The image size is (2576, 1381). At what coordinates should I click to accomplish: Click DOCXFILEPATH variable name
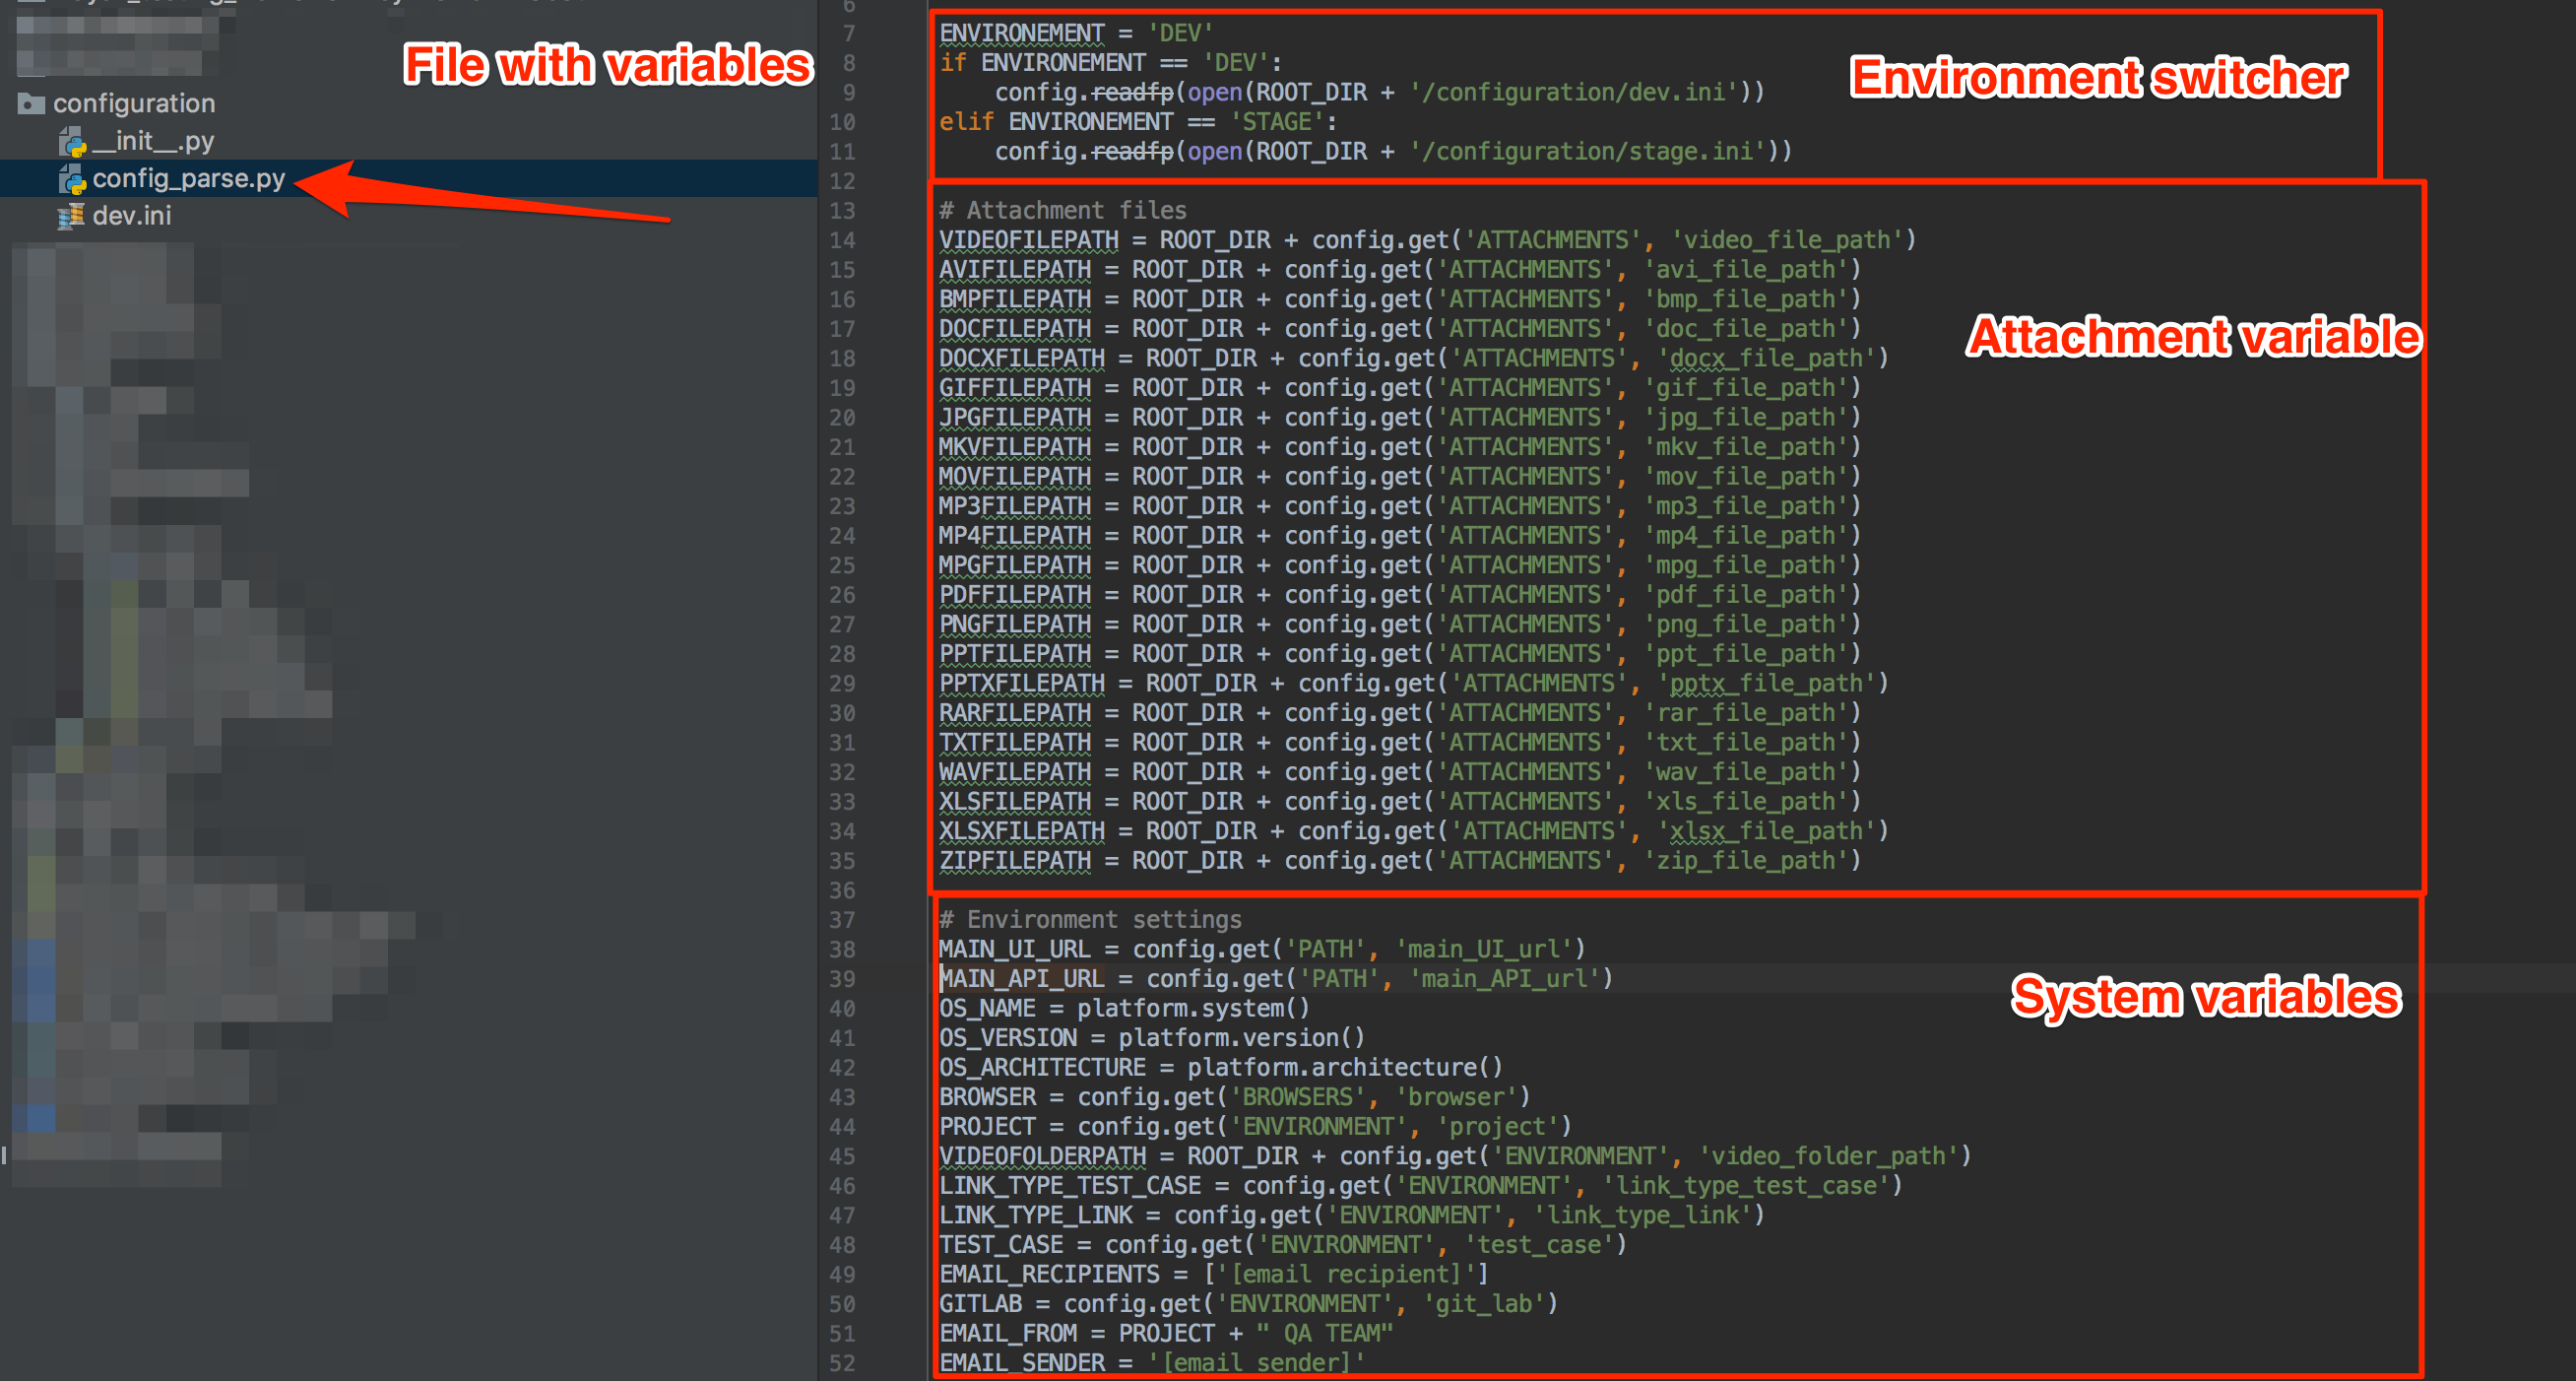(x=1022, y=358)
